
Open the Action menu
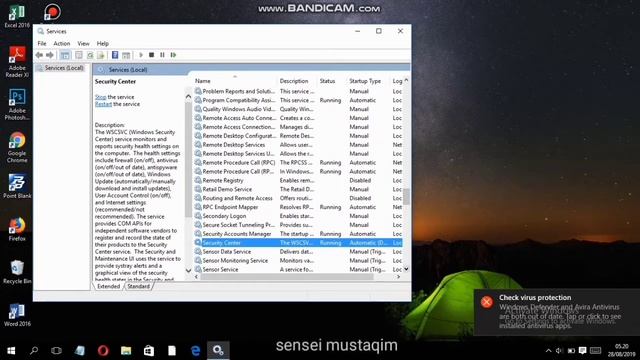coord(62,43)
